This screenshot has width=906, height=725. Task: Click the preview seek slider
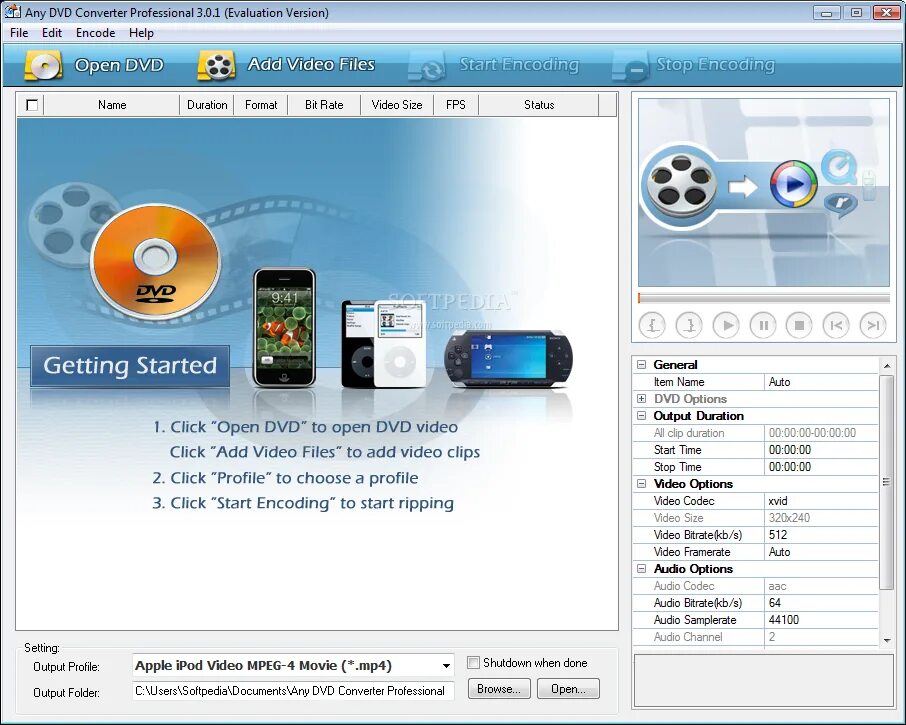pyautogui.click(x=763, y=298)
